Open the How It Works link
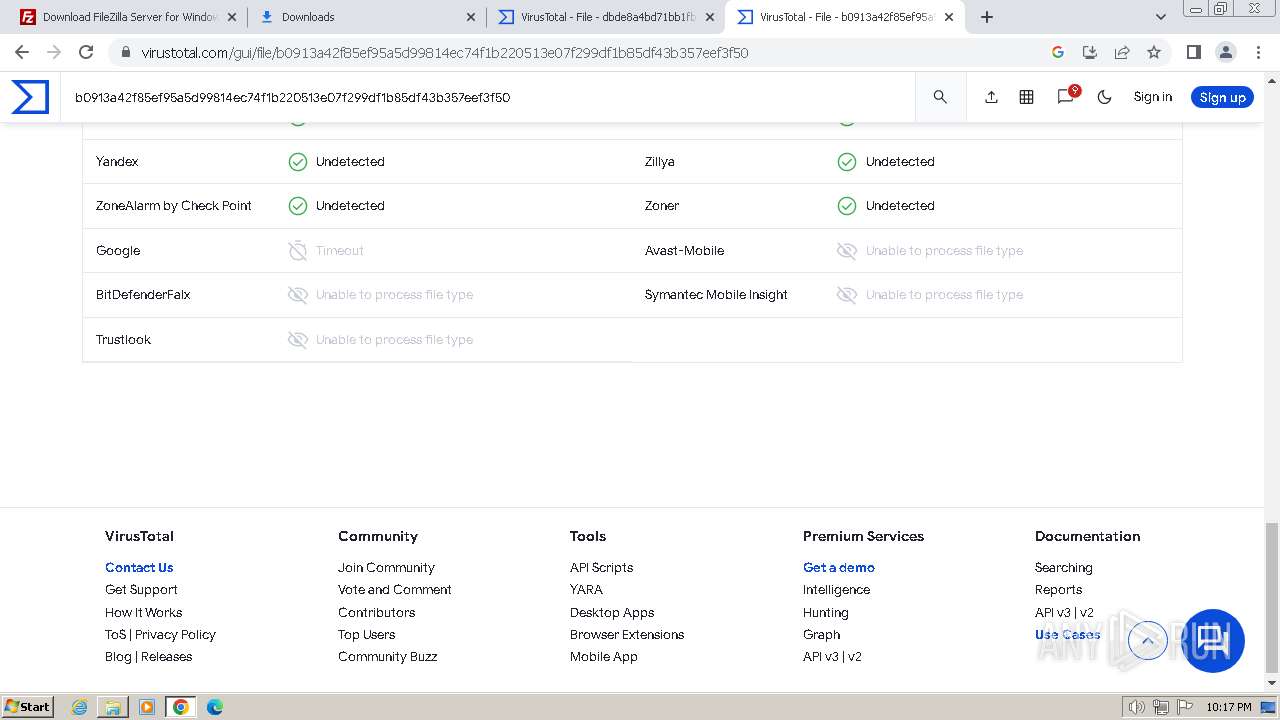The image size is (1280, 720). tap(143, 612)
